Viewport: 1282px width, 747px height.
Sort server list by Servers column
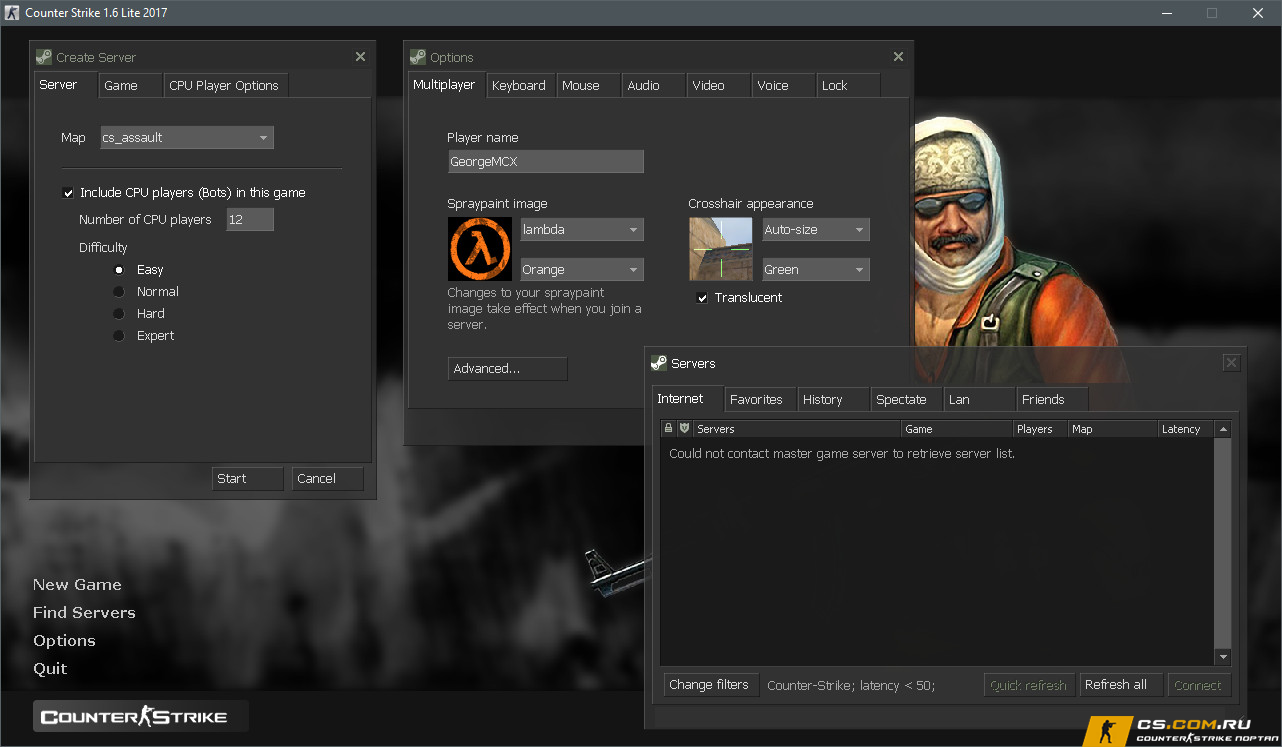[x=797, y=429]
